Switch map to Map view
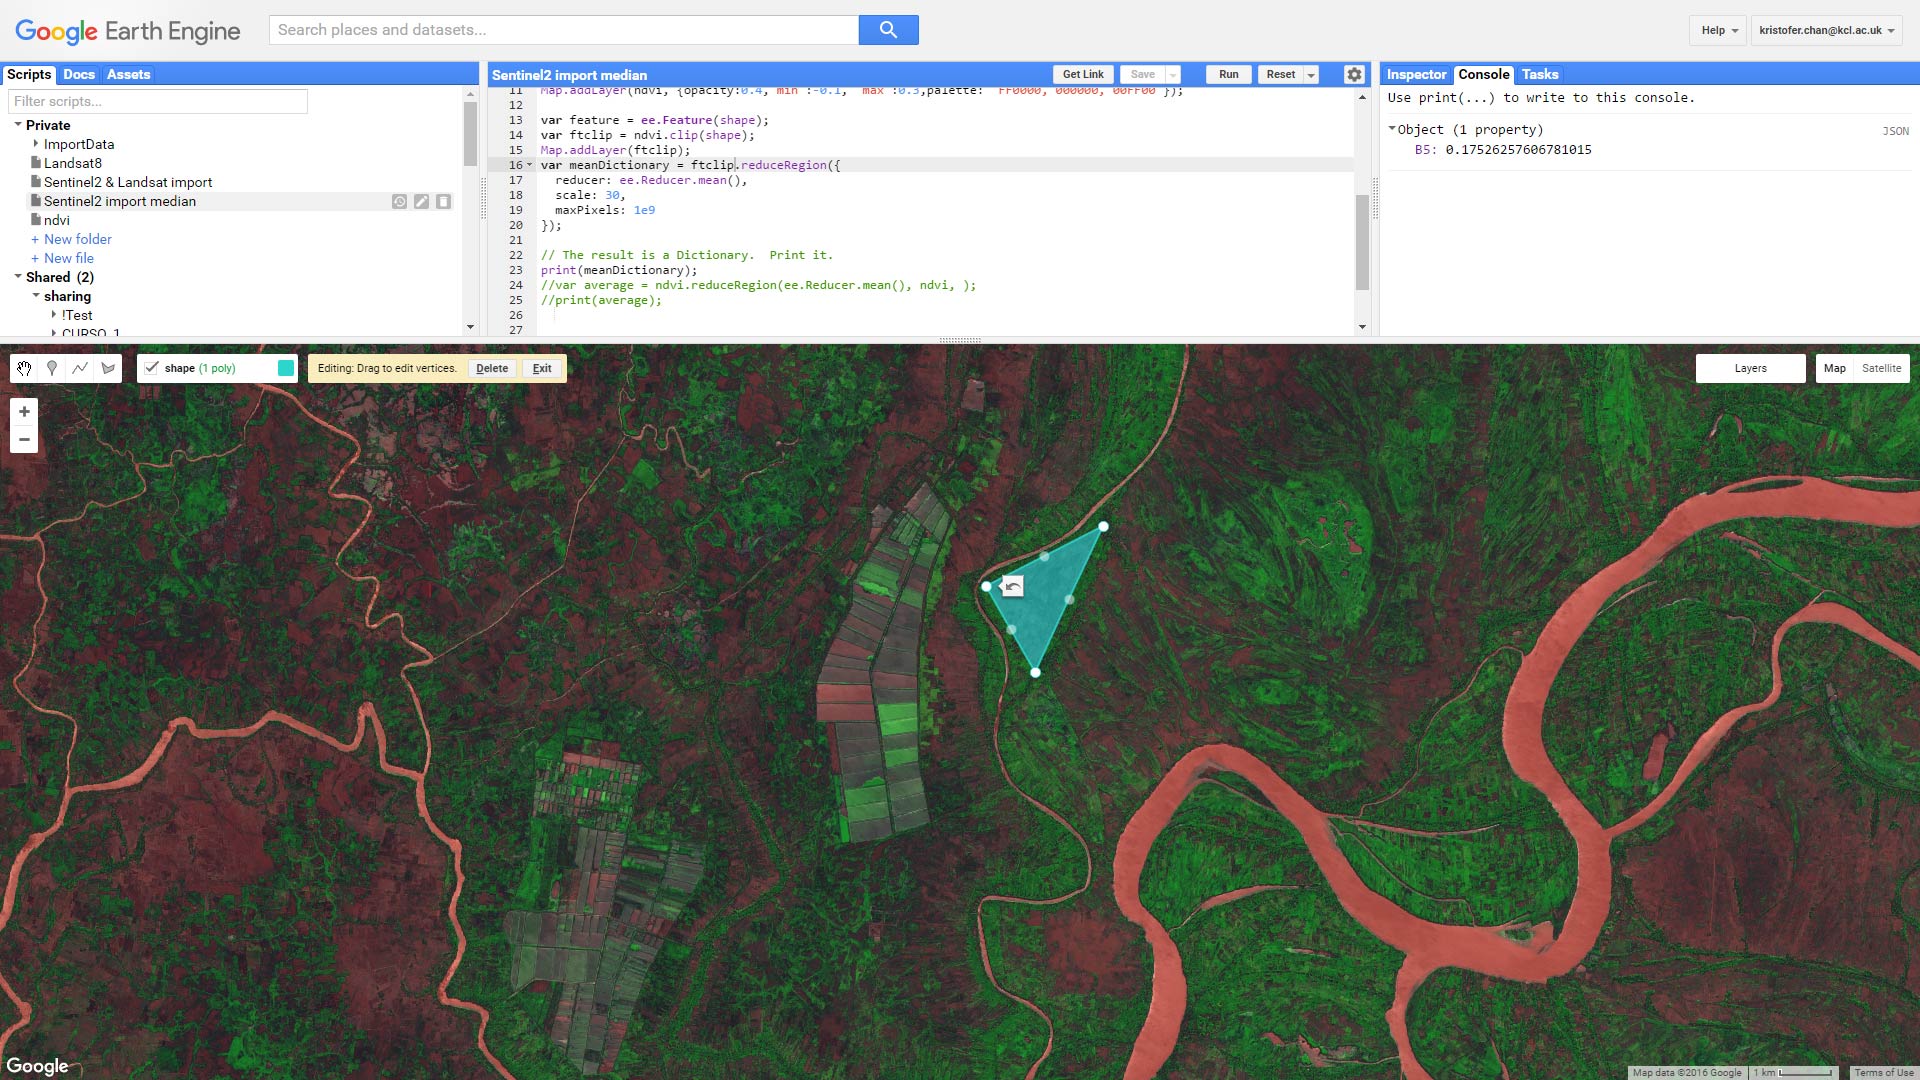 pos(1834,368)
